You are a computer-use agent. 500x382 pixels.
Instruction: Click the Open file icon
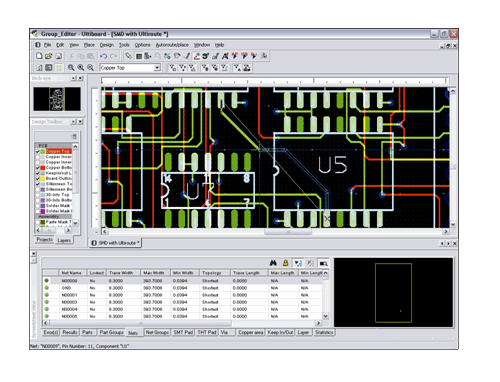pyautogui.click(x=49, y=56)
